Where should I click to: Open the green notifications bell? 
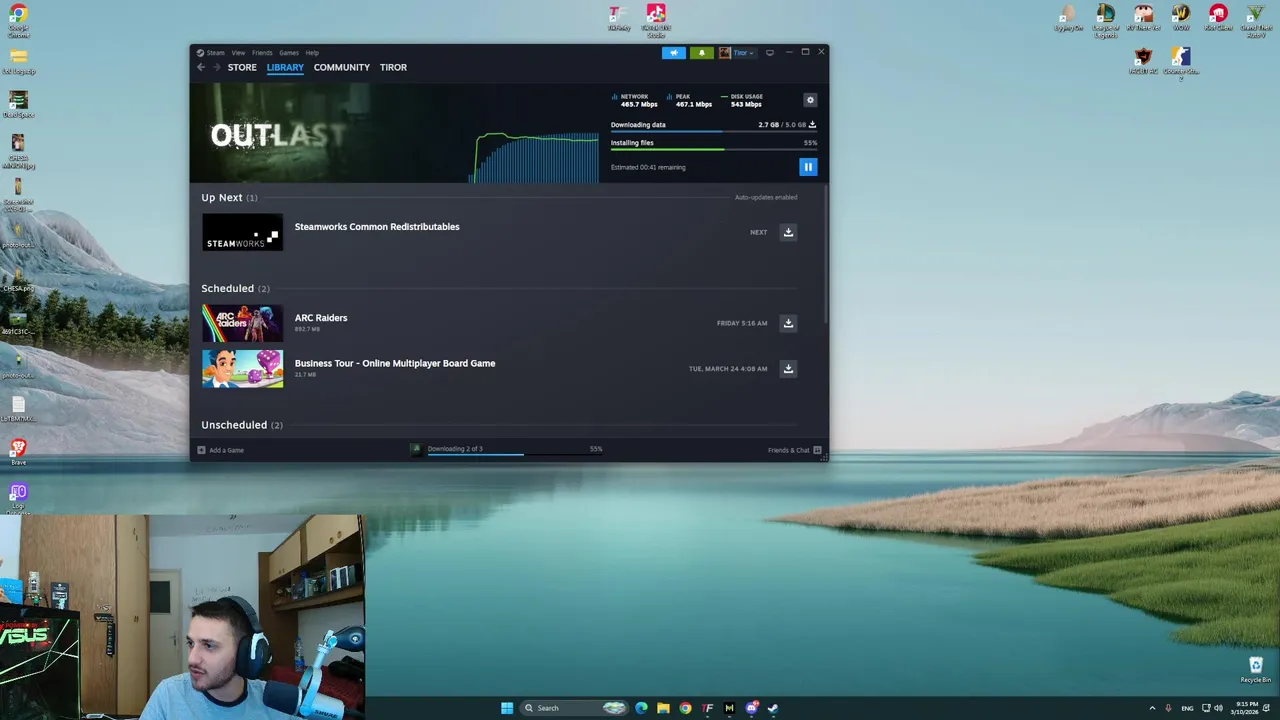[x=701, y=53]
